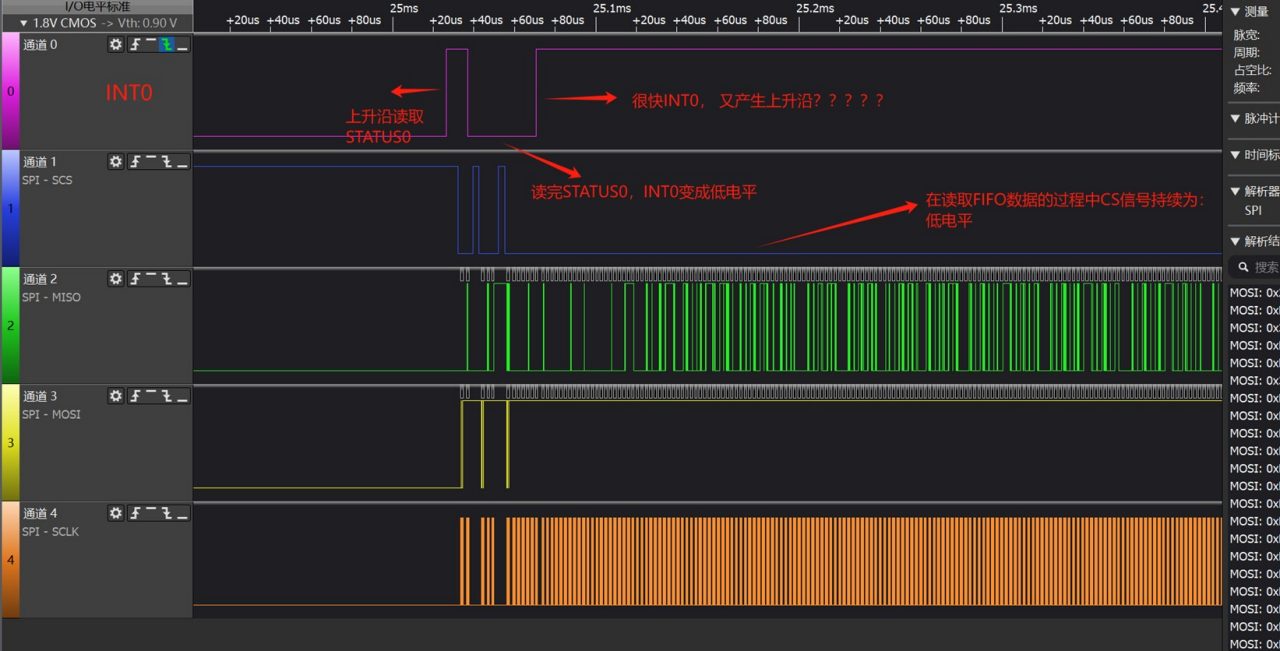Screen dimensions: 1280x651
Task: Click gear icon on 通道 3 MOSI
Action: [116, 396]
